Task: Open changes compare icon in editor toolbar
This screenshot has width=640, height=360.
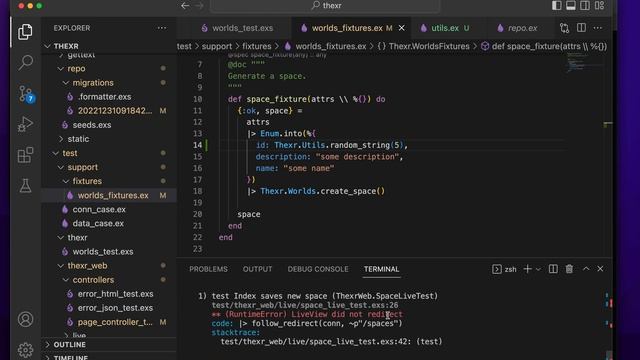Action: click(x=564, y=28)
